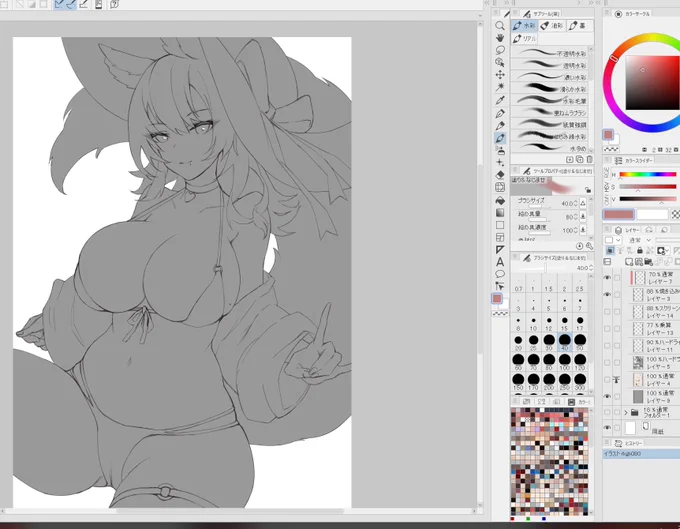Choose the 塗りムラブラシ brush preset
Viewport: 680px width, 529px height.
click(x=550, y=112)
